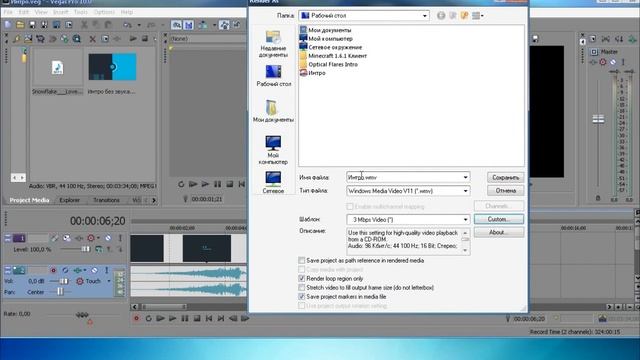
Task: Open the Папка location dropdown
Action: tap(424, 16)
